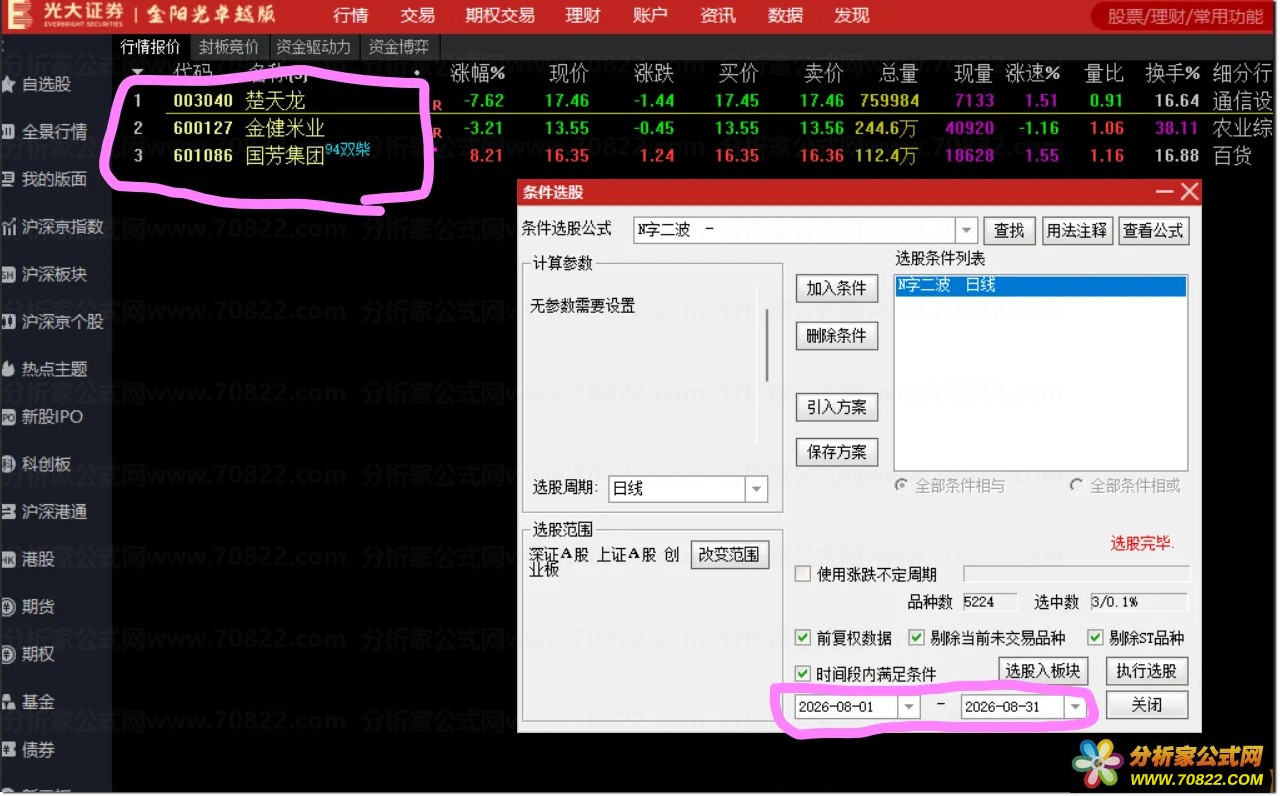Image resolution: width=1280 pixels, height=796 pixels.
Task: Open 期权交易 top menu
Action: pyautogui.click(x=500, y=15)
